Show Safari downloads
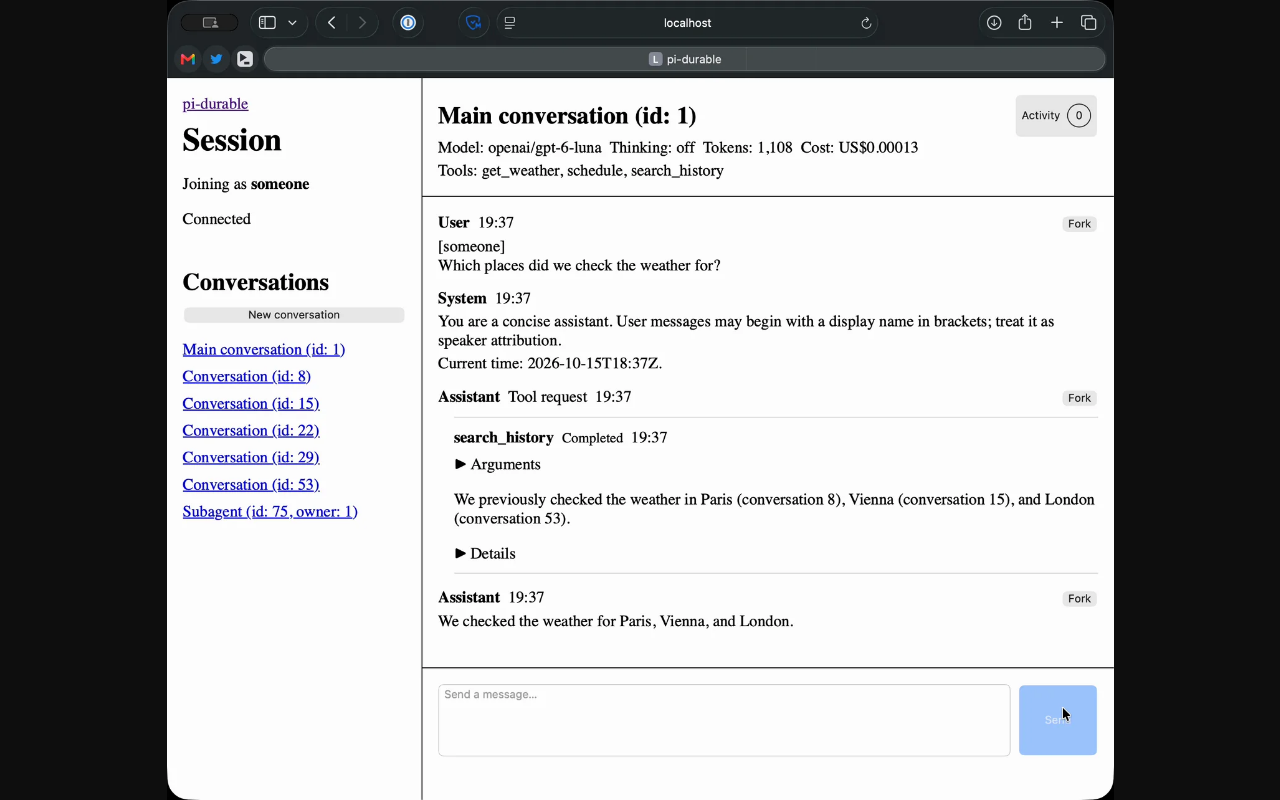The width and height of the screenshot is (1280, 800). [x=994, y=23]
